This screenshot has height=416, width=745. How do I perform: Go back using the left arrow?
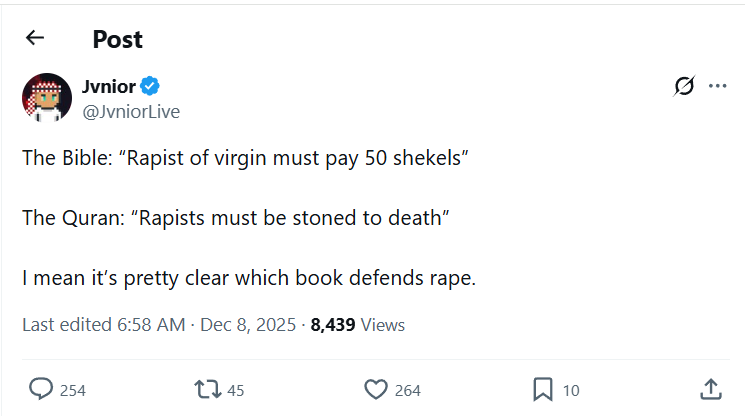35,38
